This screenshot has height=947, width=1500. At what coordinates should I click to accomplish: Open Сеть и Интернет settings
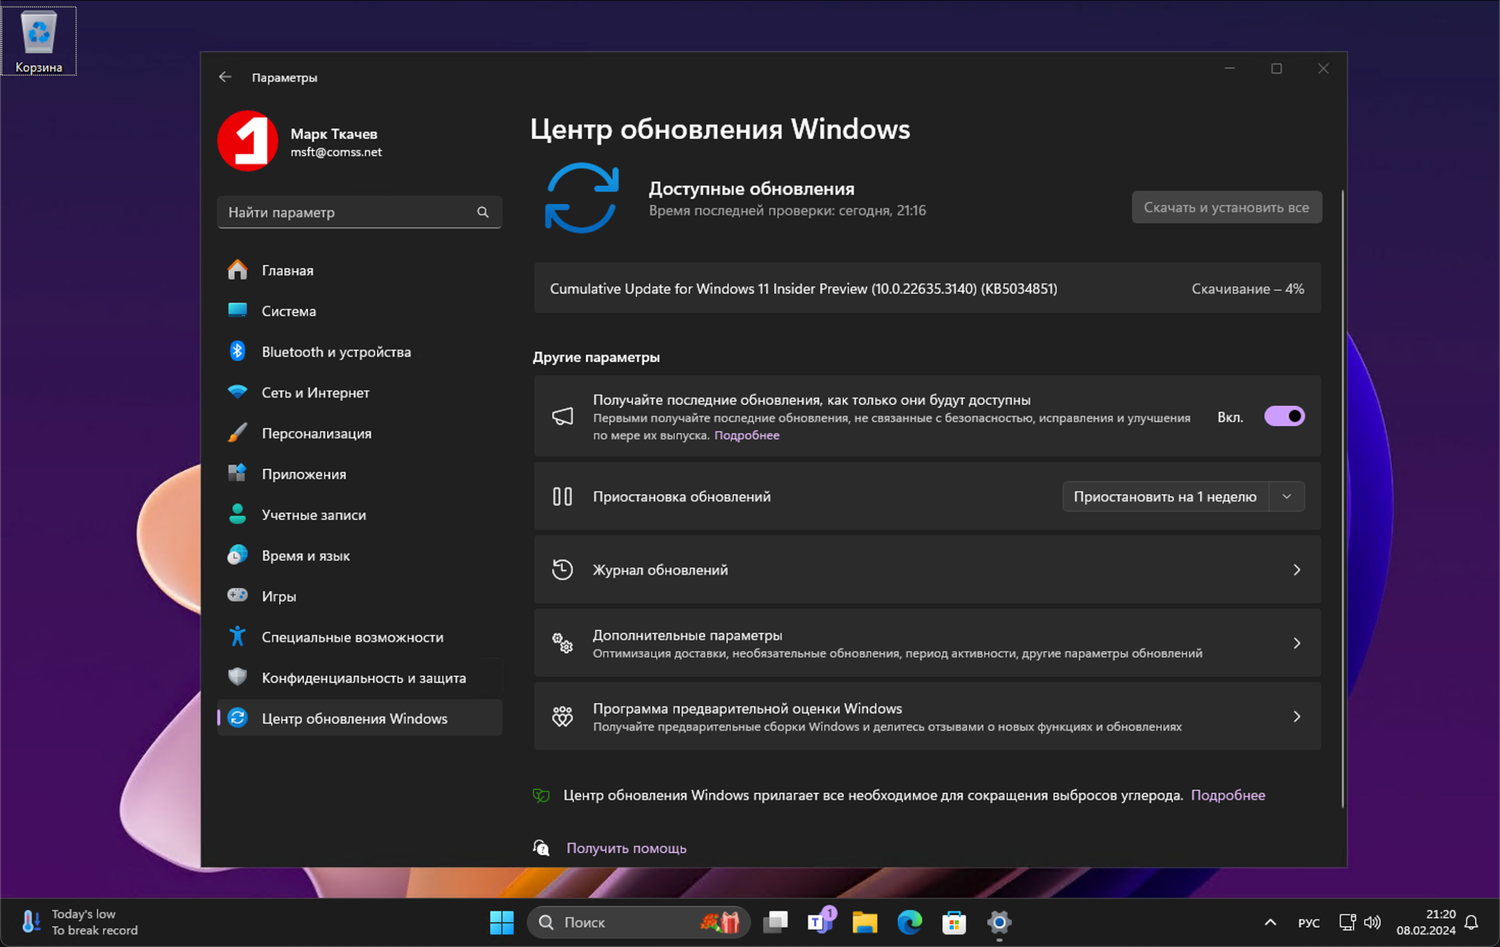(360, 392)
